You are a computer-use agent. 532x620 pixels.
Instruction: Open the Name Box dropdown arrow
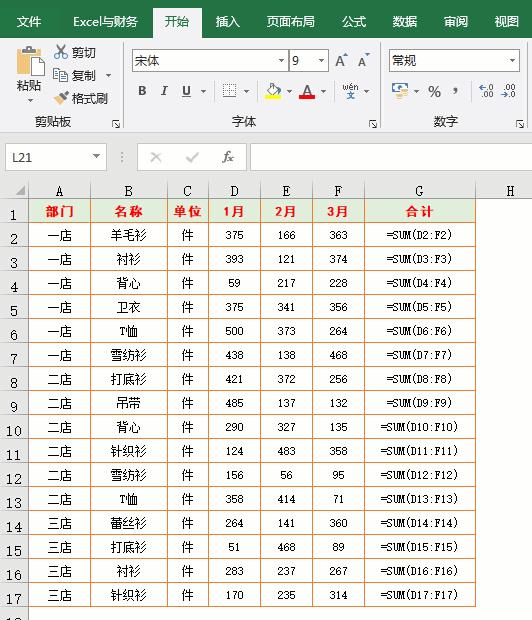tap(96, 157)
